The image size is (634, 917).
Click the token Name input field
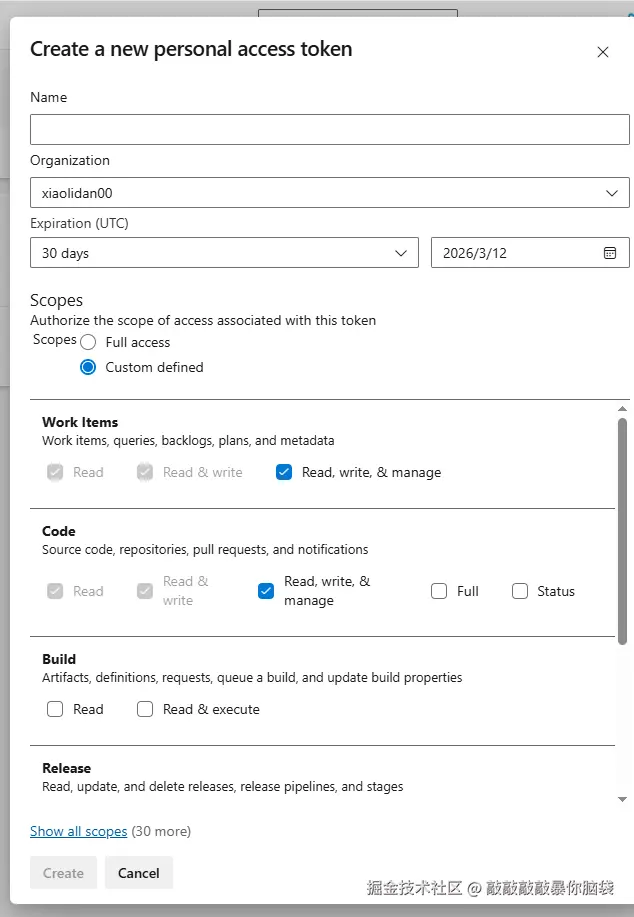coord(330,130)
